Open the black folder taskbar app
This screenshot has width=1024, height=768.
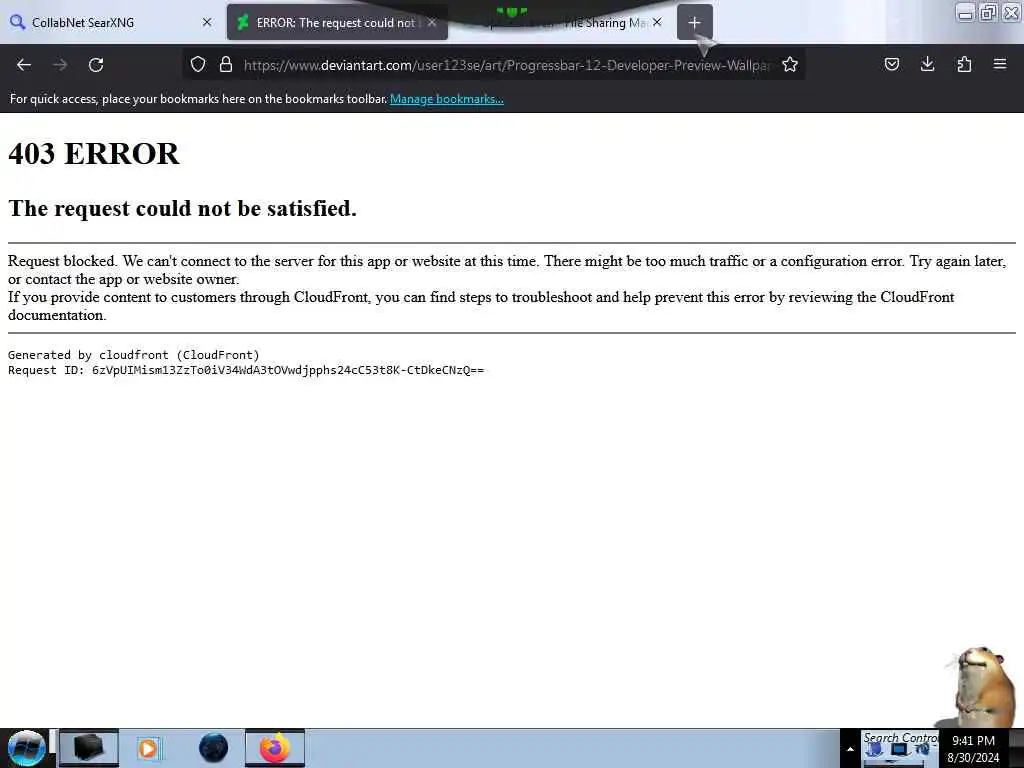pyautogui.click(x=89, y=748)
